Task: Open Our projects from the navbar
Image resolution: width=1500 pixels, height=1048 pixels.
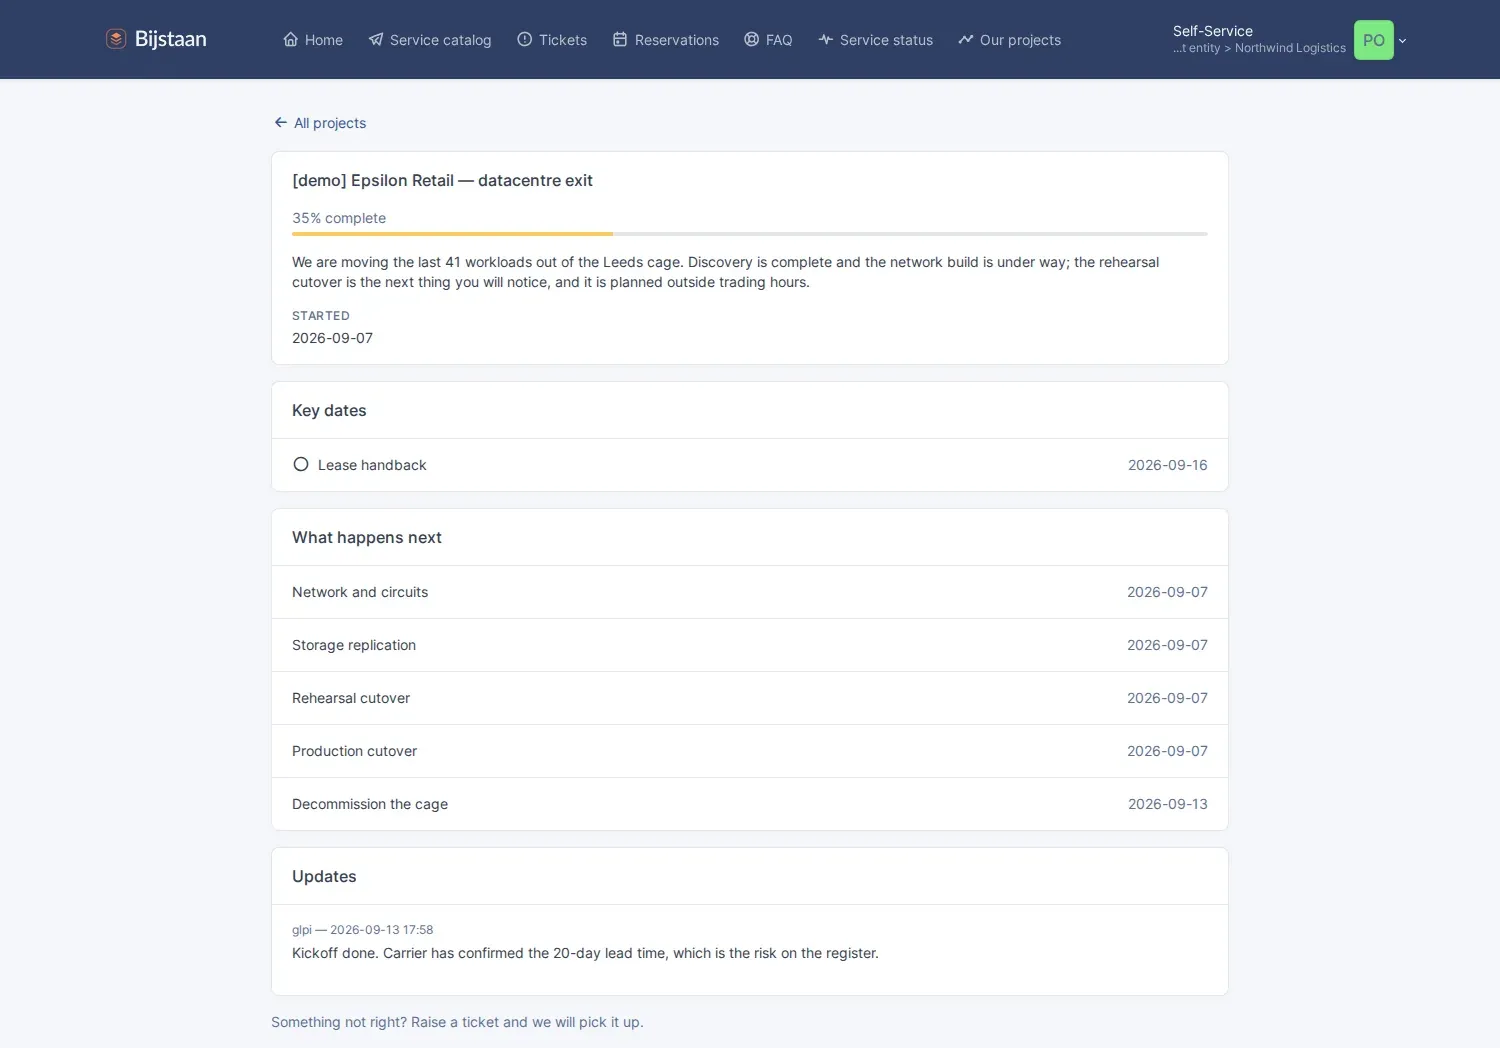Action: [x=1010, y=40]
